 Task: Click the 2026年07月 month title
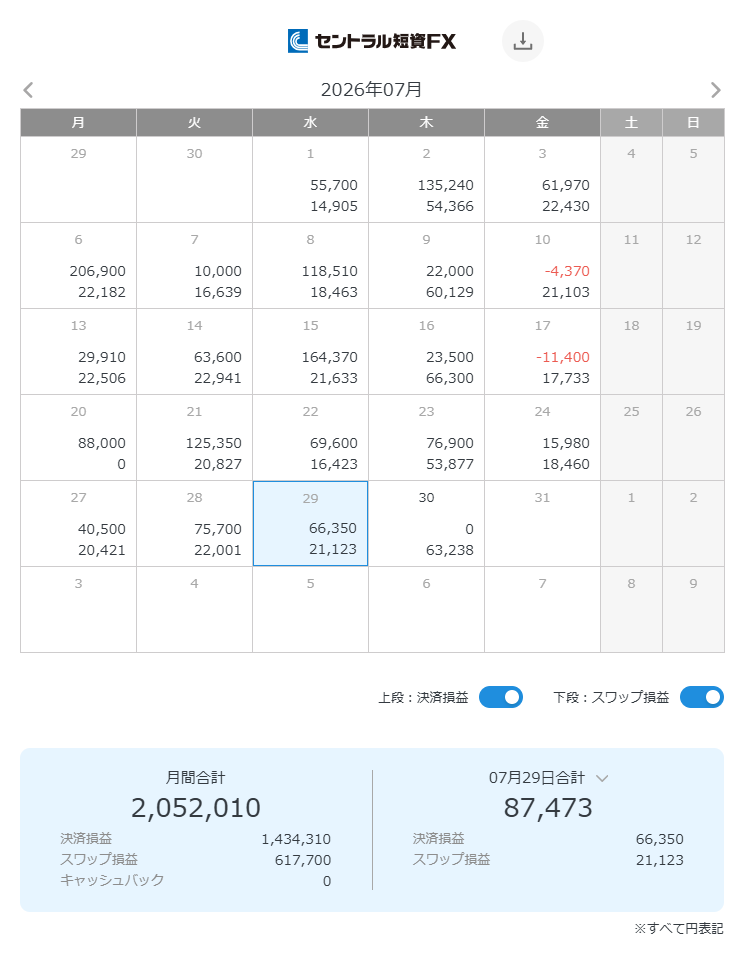(372, 90)
